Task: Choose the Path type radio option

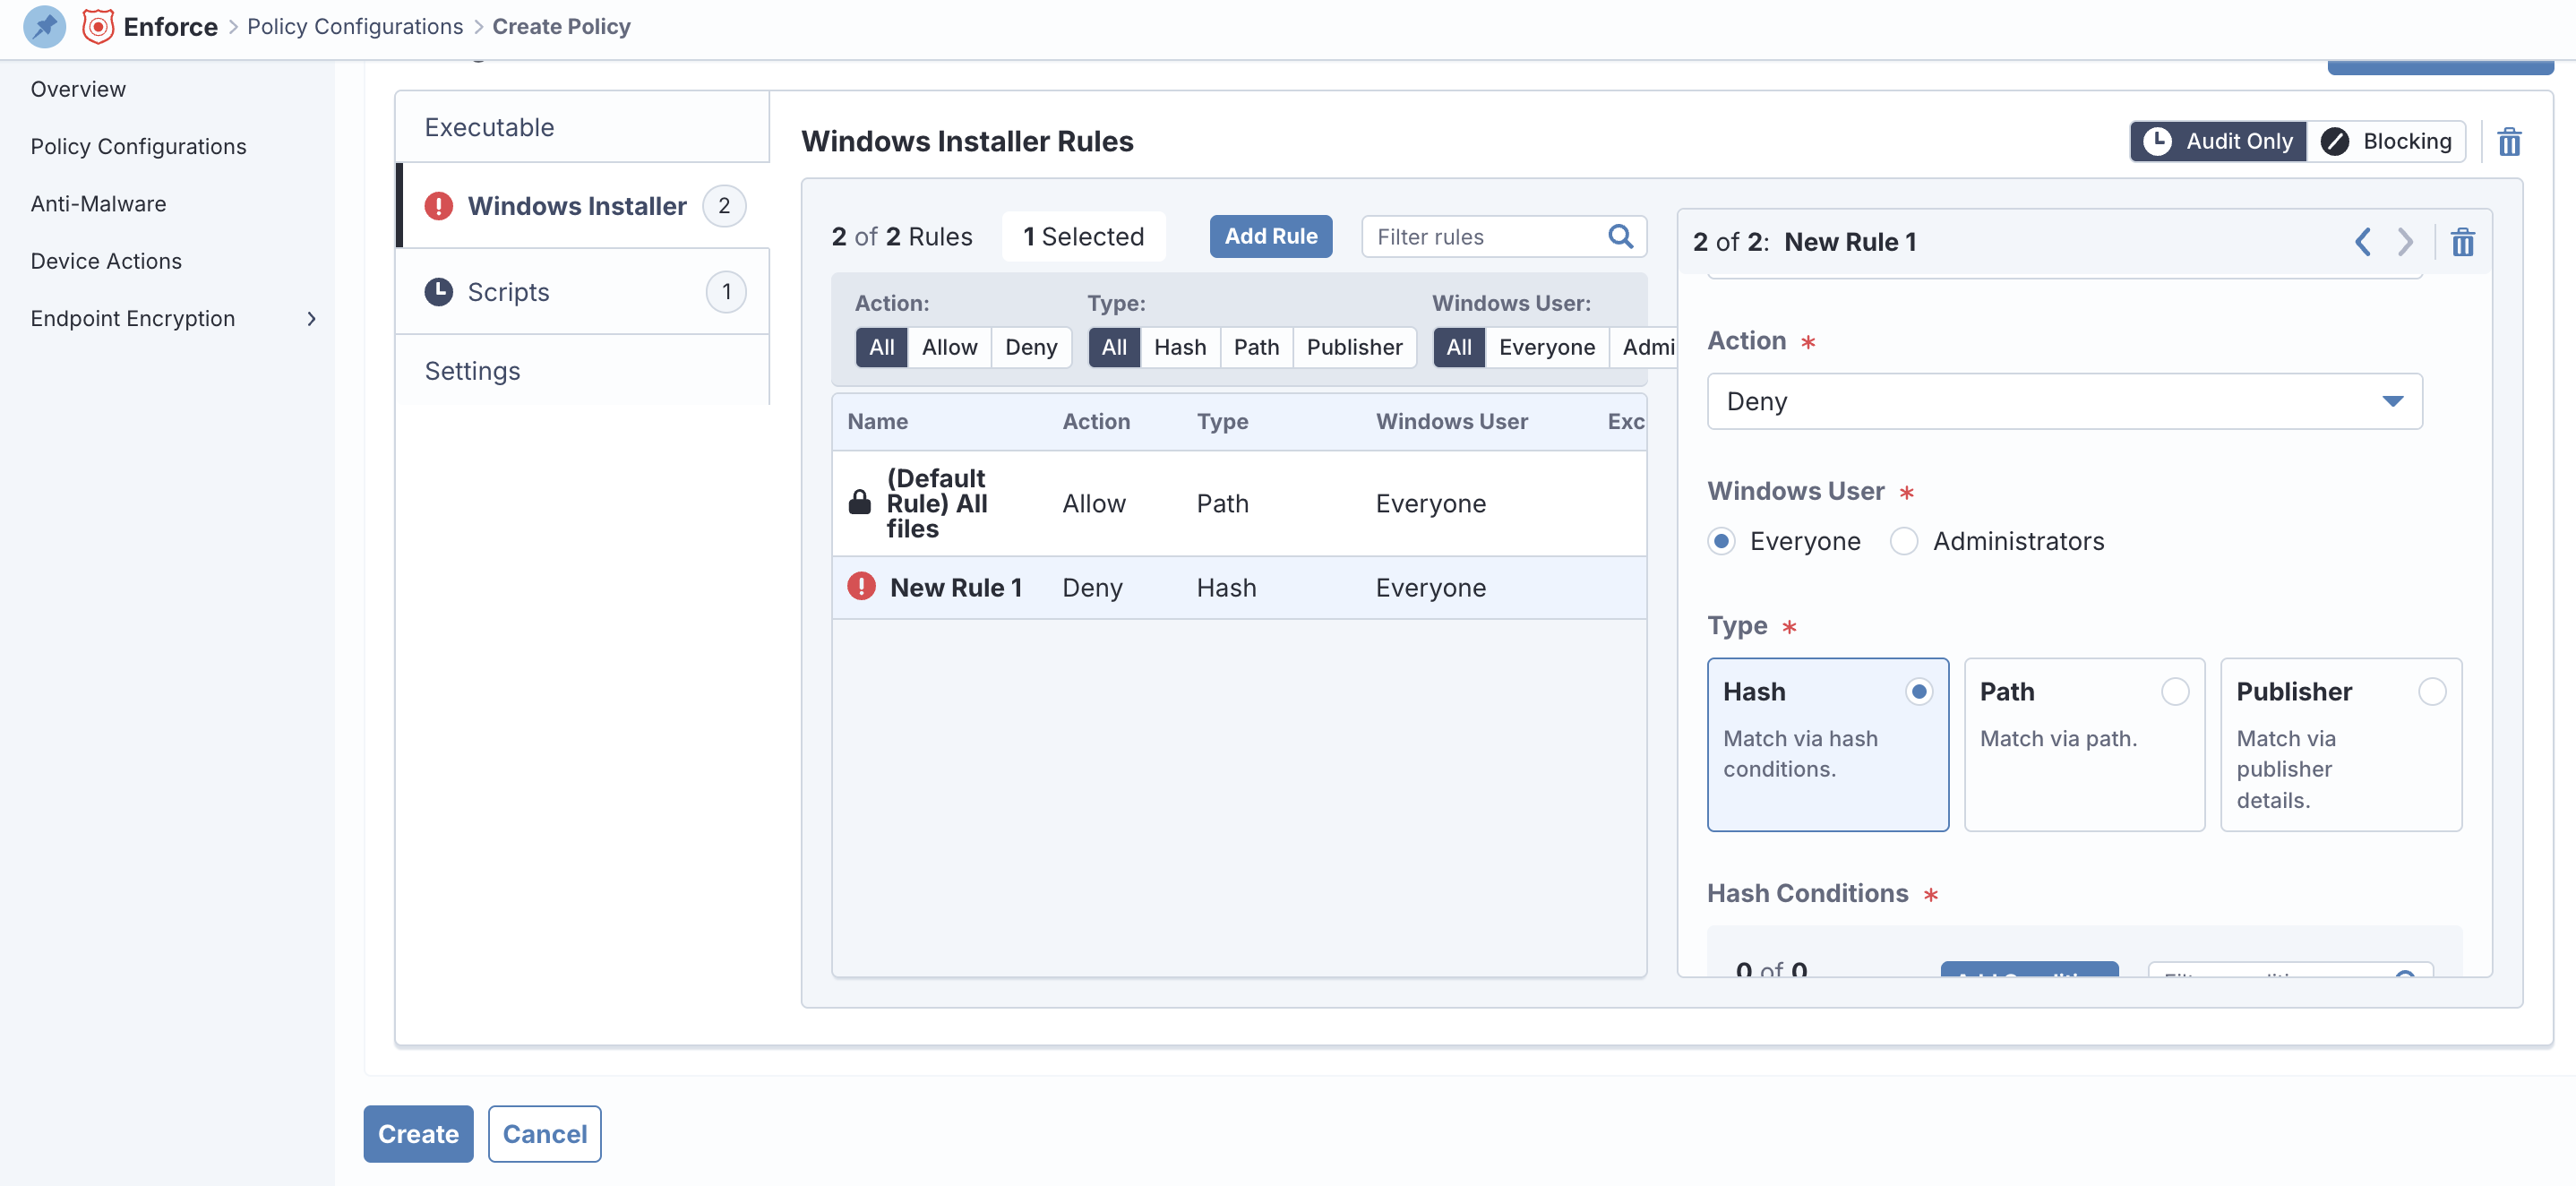Action: coord(2175,691)
